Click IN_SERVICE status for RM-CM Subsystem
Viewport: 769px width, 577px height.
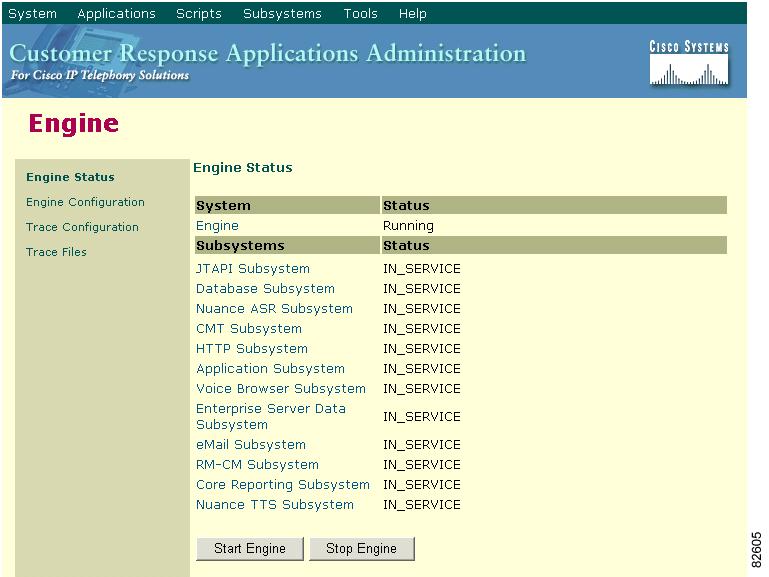click(421, 465)
